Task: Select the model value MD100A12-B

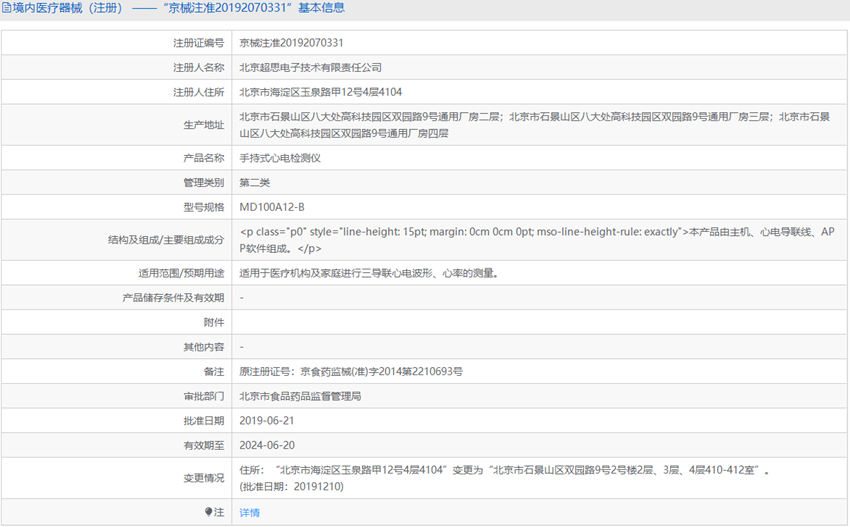Action: (x=272, y=207)
